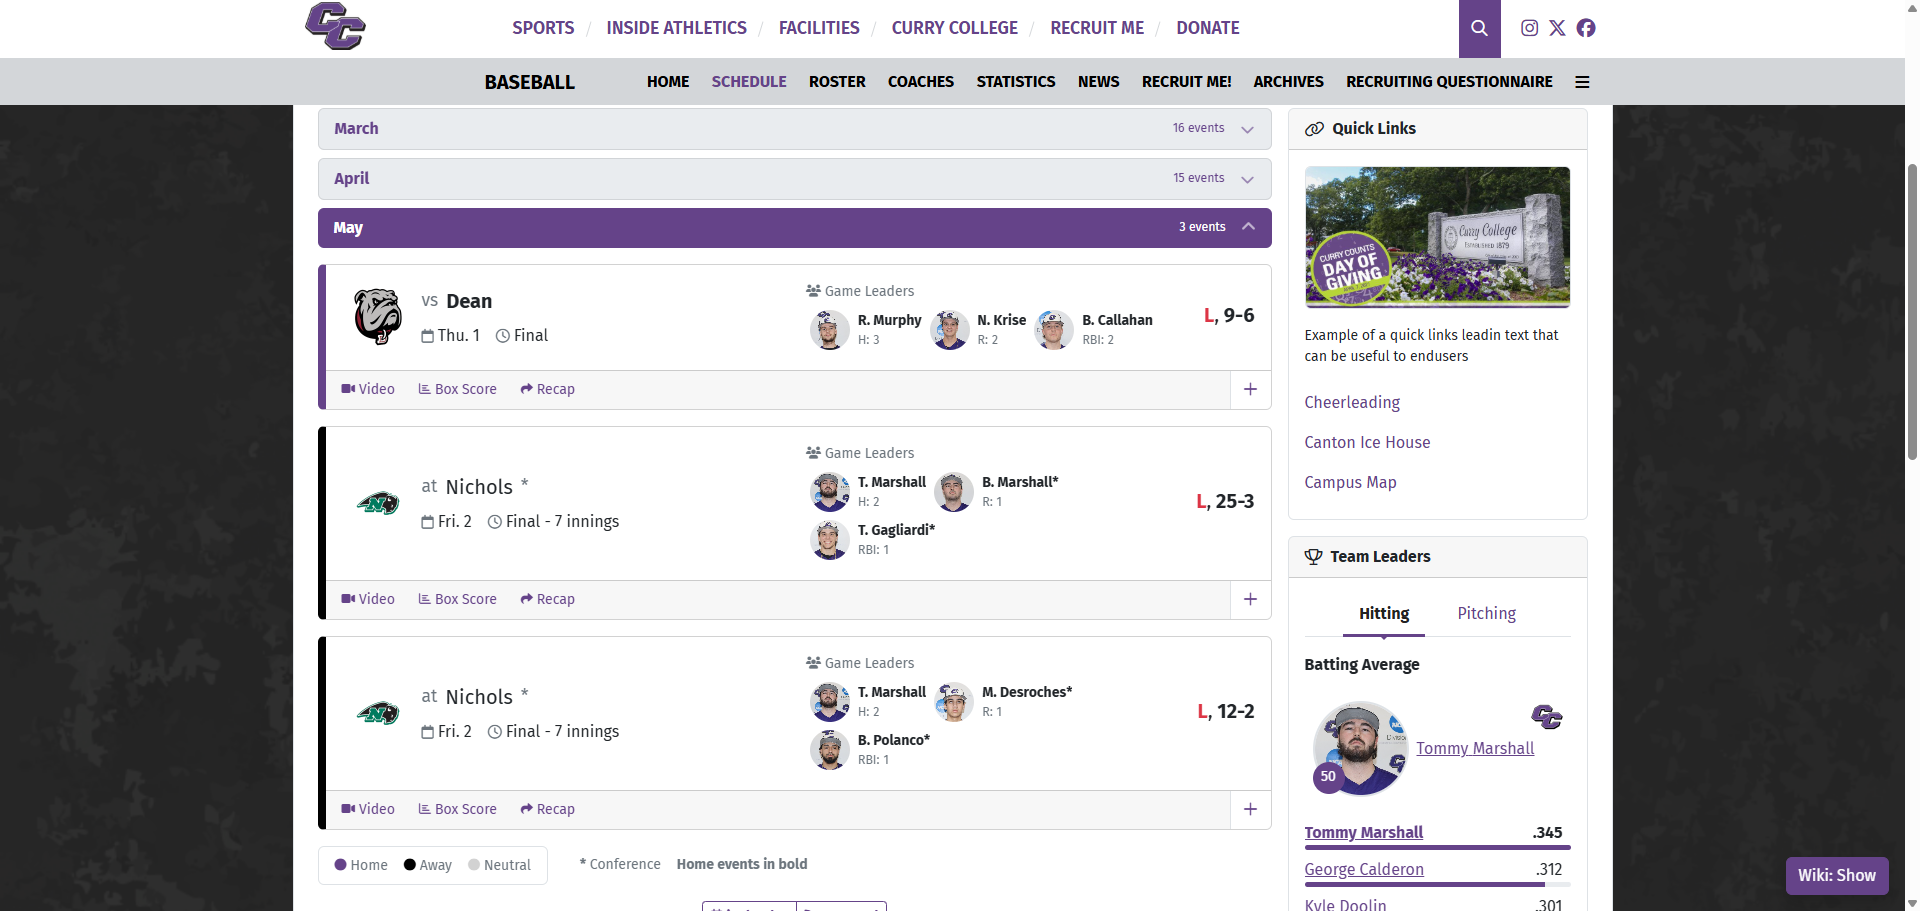1920x911 pixels.
Task: Open the RECRUIT ME main menu
Action: point(1097,28)
